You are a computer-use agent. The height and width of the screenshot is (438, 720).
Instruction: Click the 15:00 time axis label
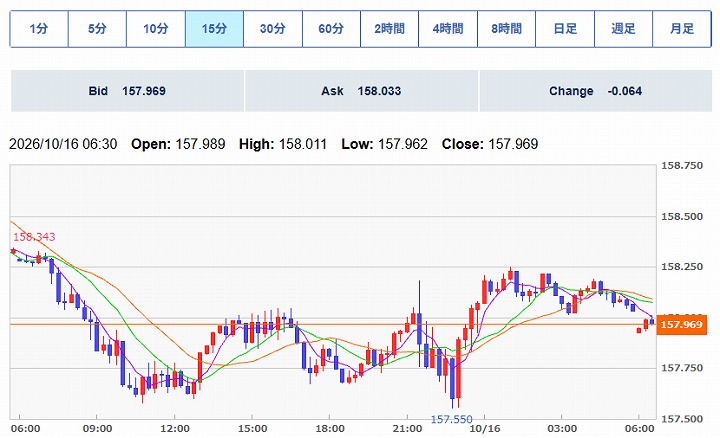(x=253, y=429)
